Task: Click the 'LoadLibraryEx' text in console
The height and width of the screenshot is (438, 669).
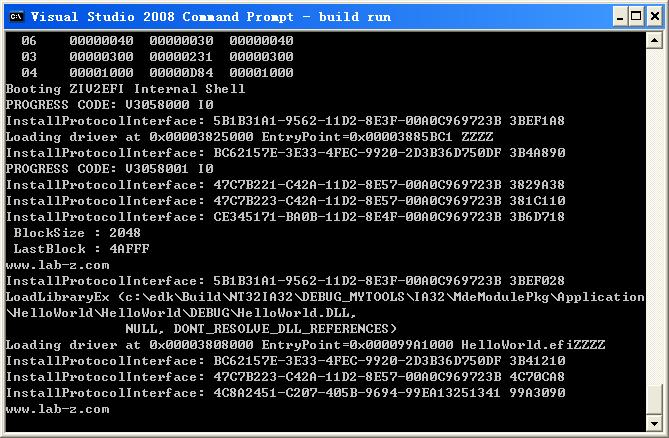Action: click(x=58, y=297)
